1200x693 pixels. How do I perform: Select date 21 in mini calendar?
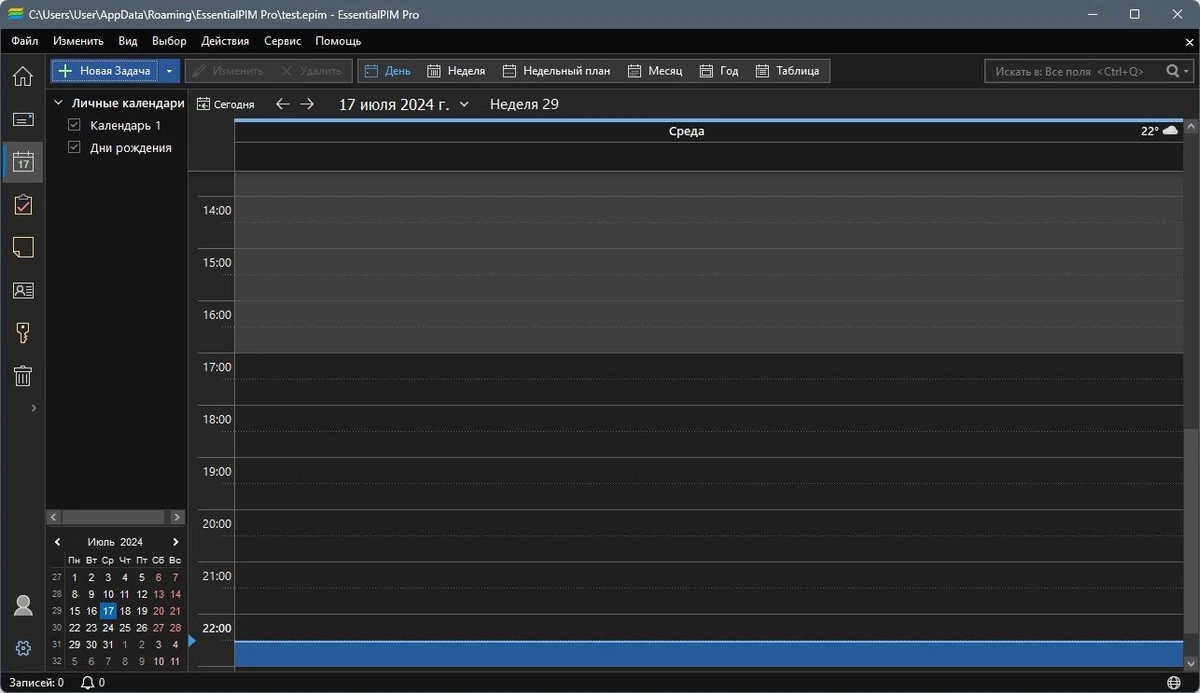(175, 611)
